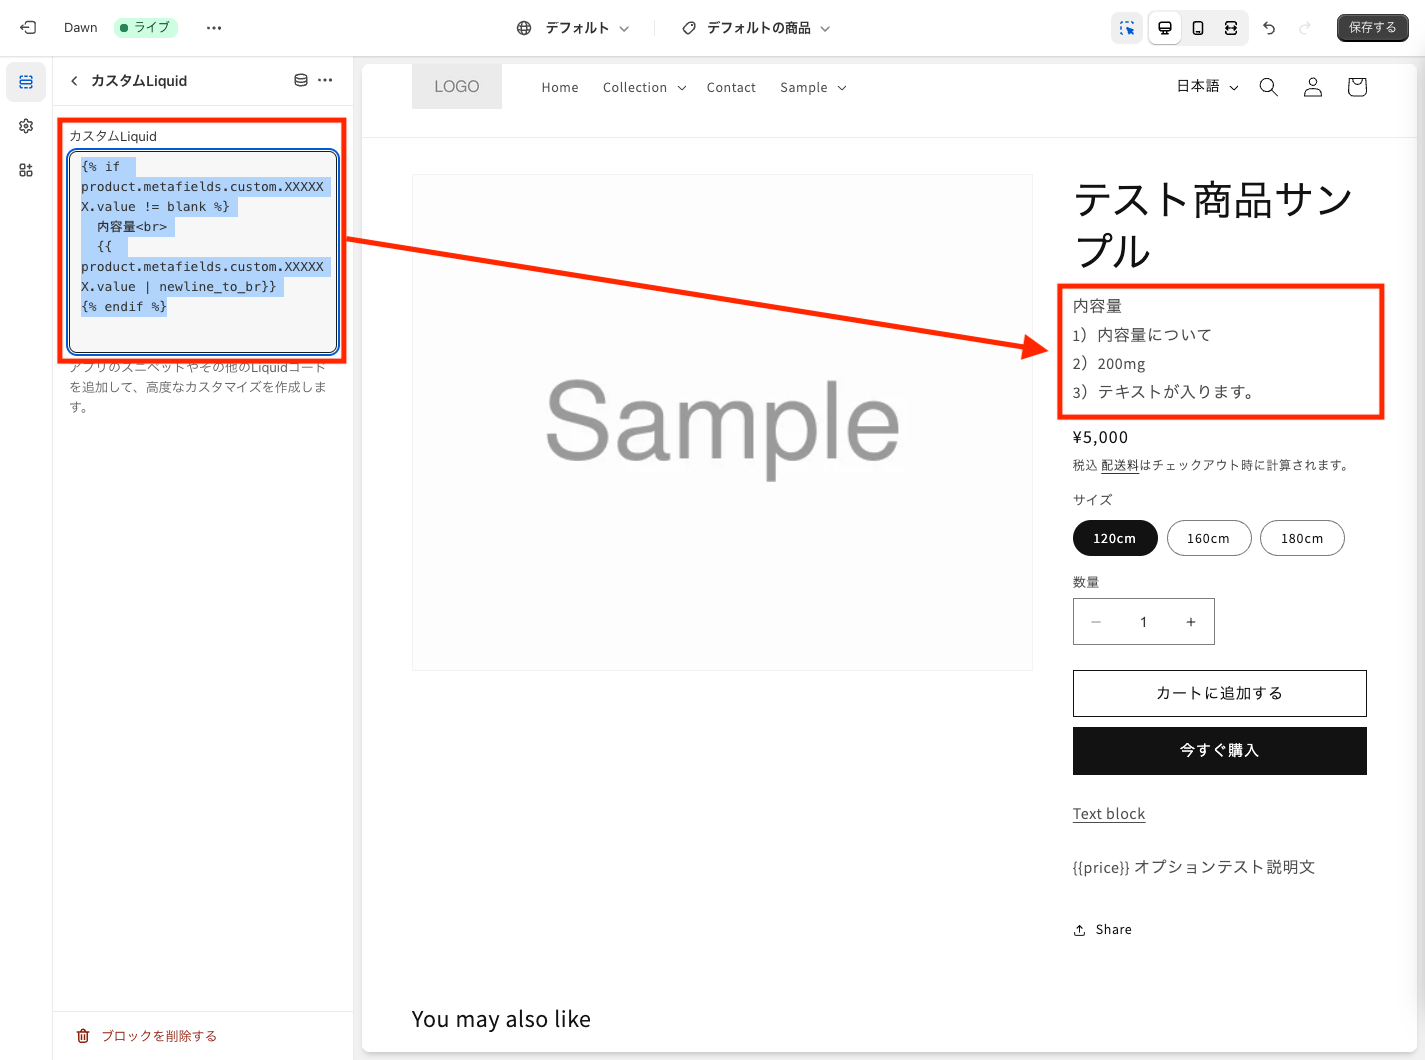The width and height of the screenshot is (1425, 1060).
Task: Open block options three-dot menu
Action: 325,80
